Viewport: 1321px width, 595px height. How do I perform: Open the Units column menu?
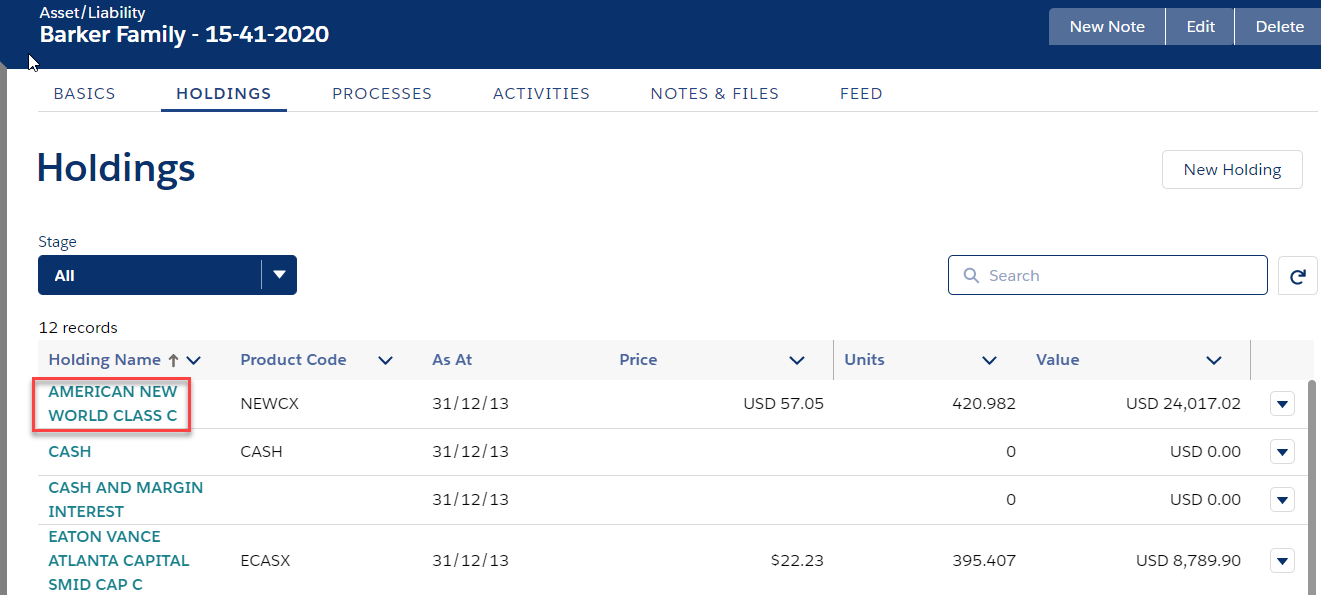[989, 360]
